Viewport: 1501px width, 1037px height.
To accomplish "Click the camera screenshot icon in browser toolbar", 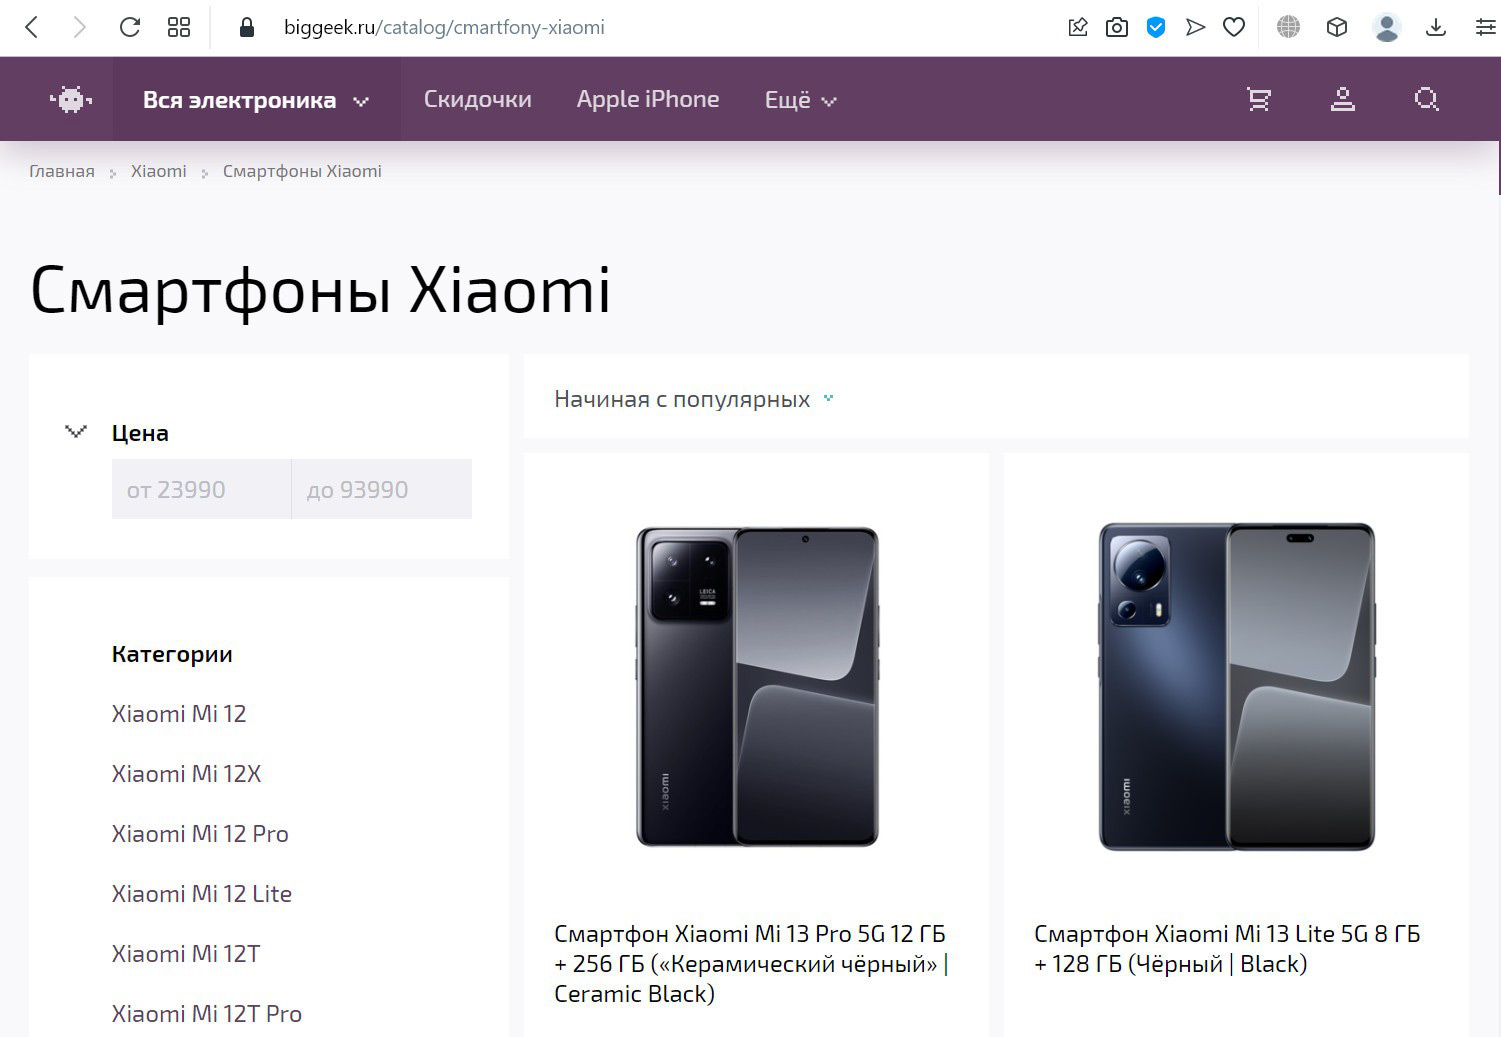I will (x=1117, y=27).
